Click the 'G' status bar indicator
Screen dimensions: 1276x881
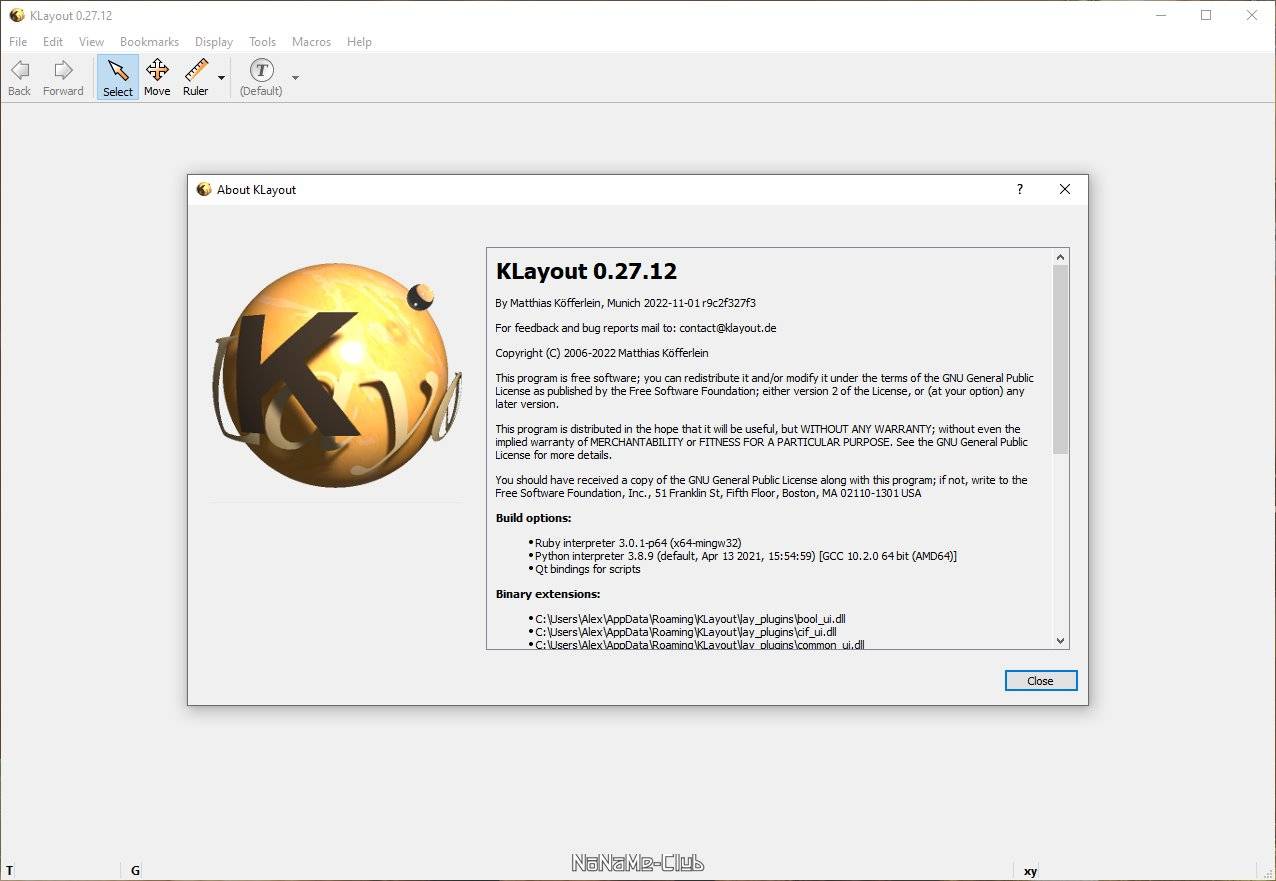coord(135,871)
